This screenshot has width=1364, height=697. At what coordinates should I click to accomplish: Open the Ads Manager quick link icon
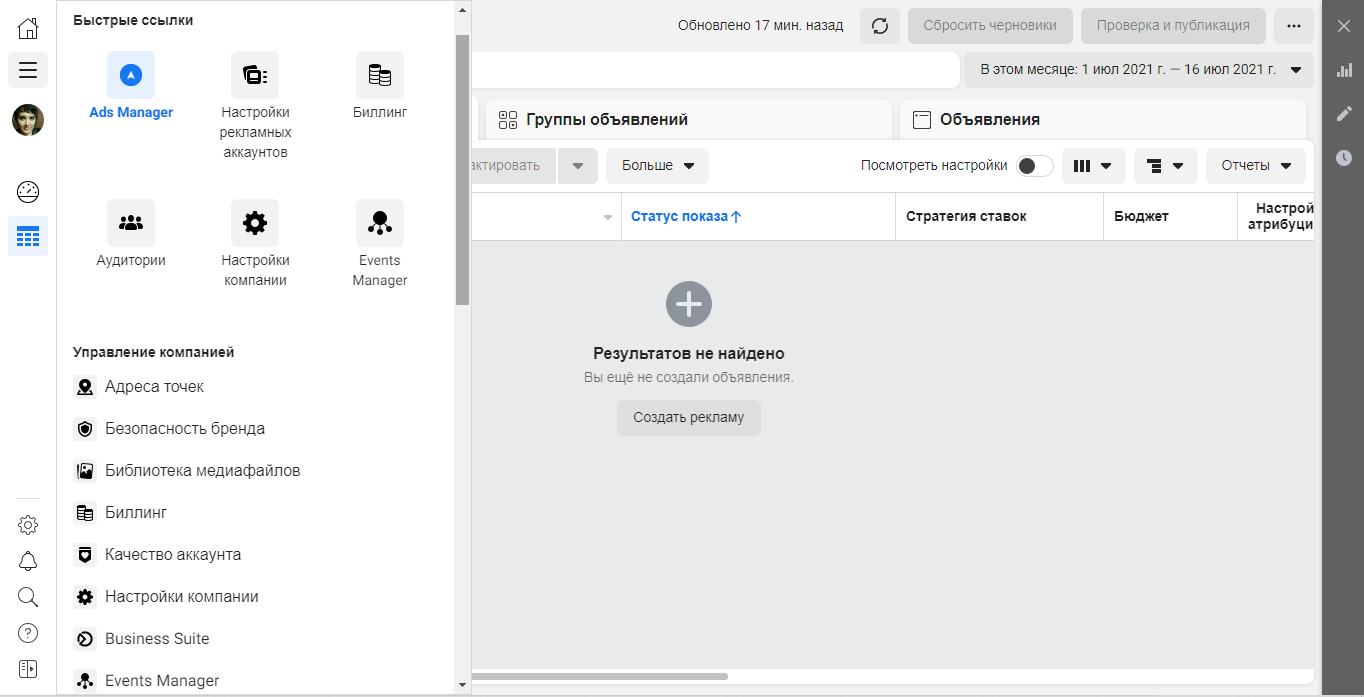(131, 75)
